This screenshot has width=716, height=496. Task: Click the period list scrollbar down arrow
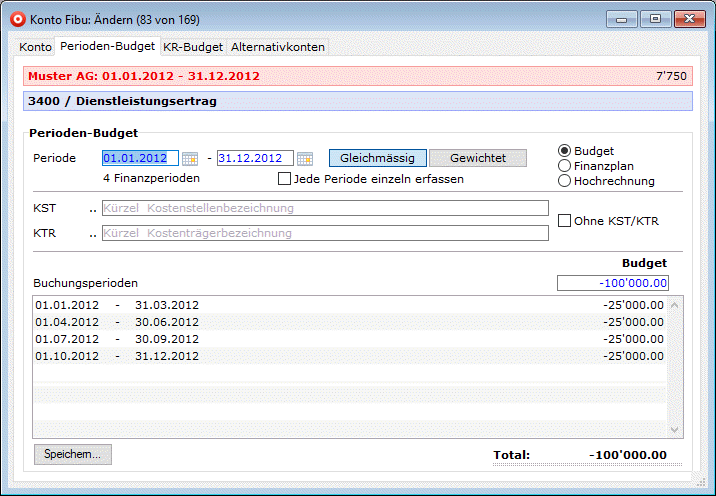tap(674, 429)
